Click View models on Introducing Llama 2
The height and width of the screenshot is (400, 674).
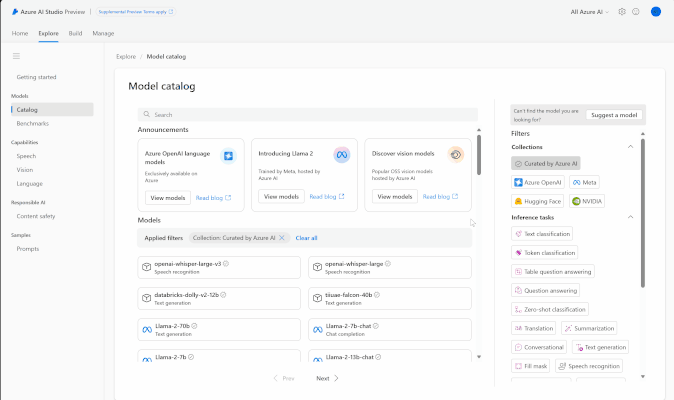click(x=281, y=196)
